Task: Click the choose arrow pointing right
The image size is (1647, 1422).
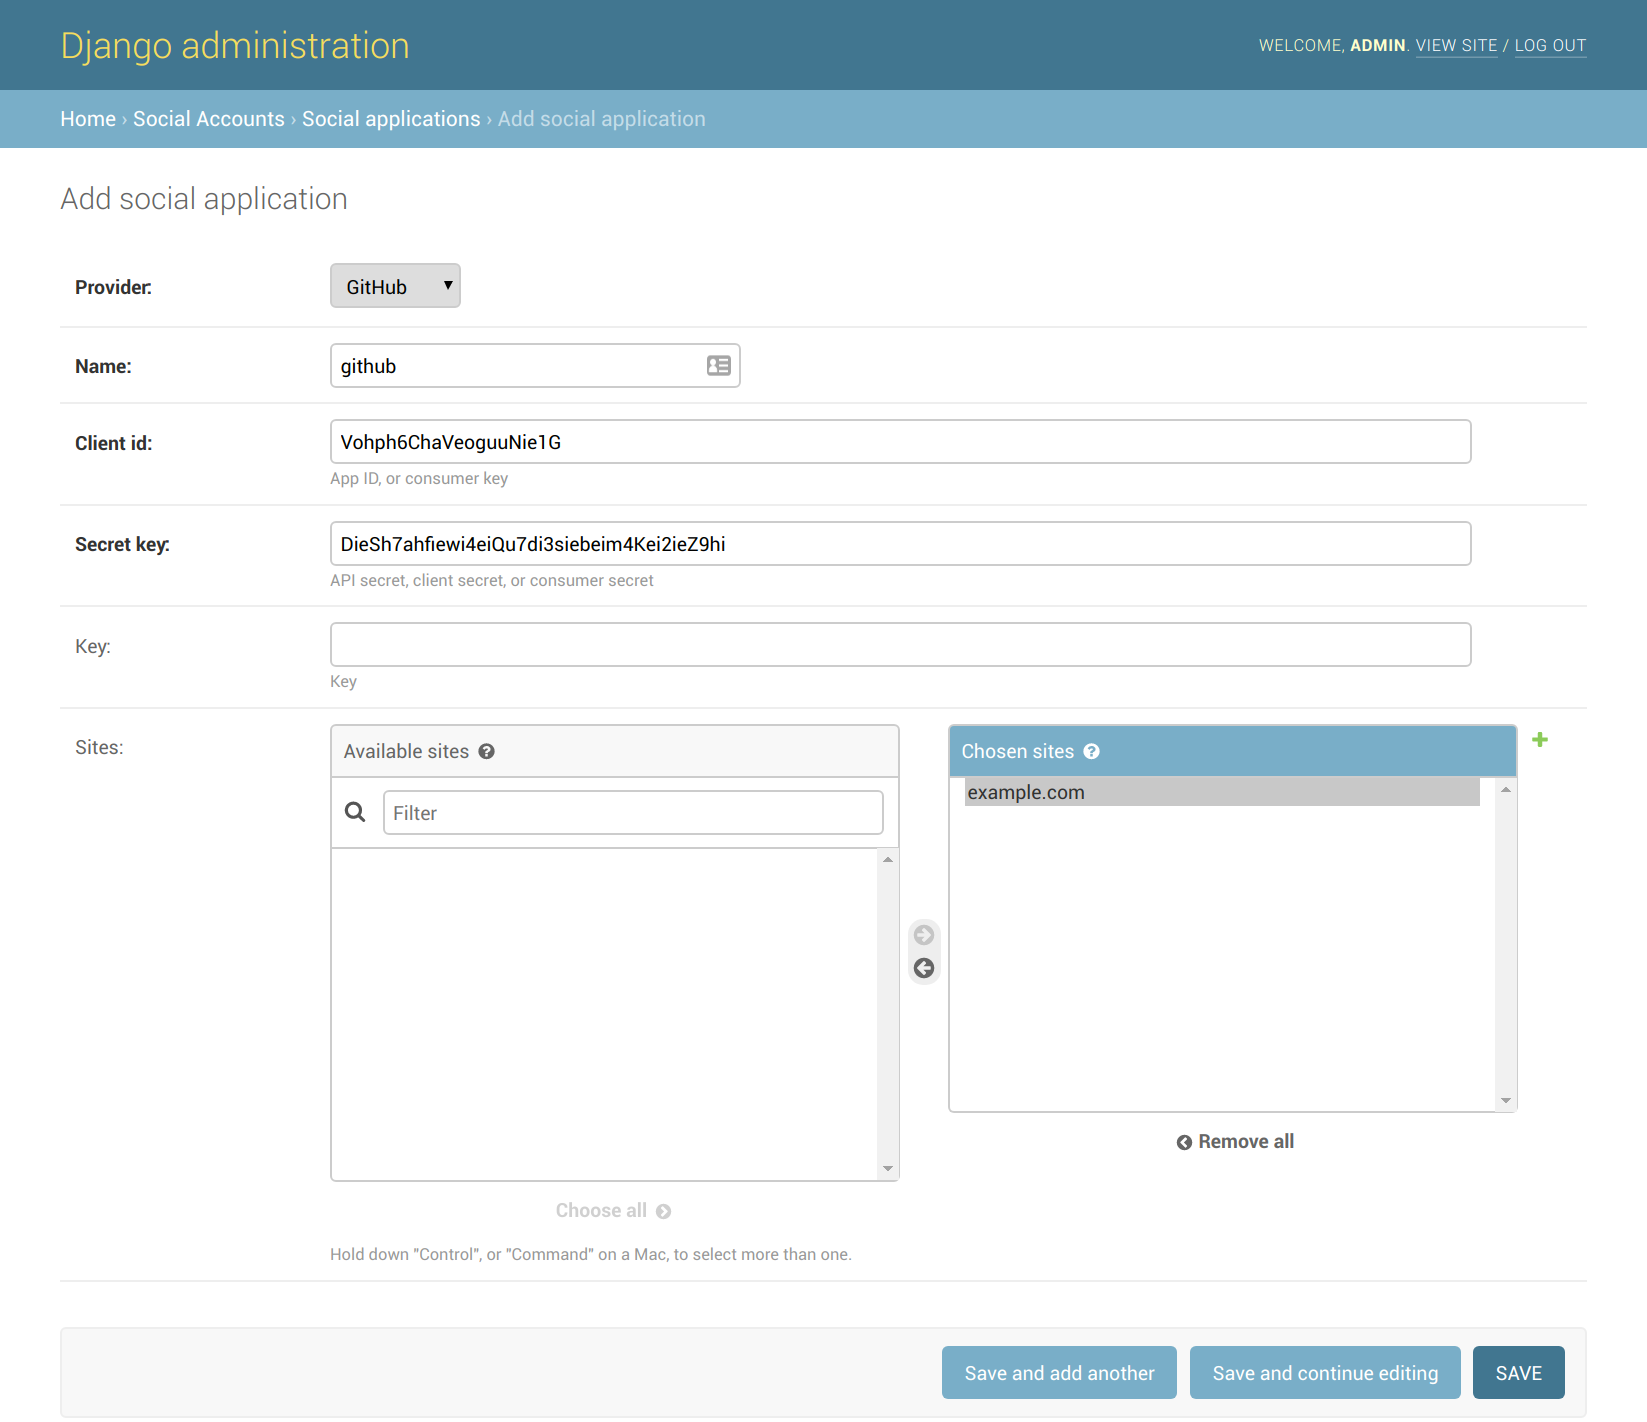Action: pyautogui.click(x=924, y=935)
